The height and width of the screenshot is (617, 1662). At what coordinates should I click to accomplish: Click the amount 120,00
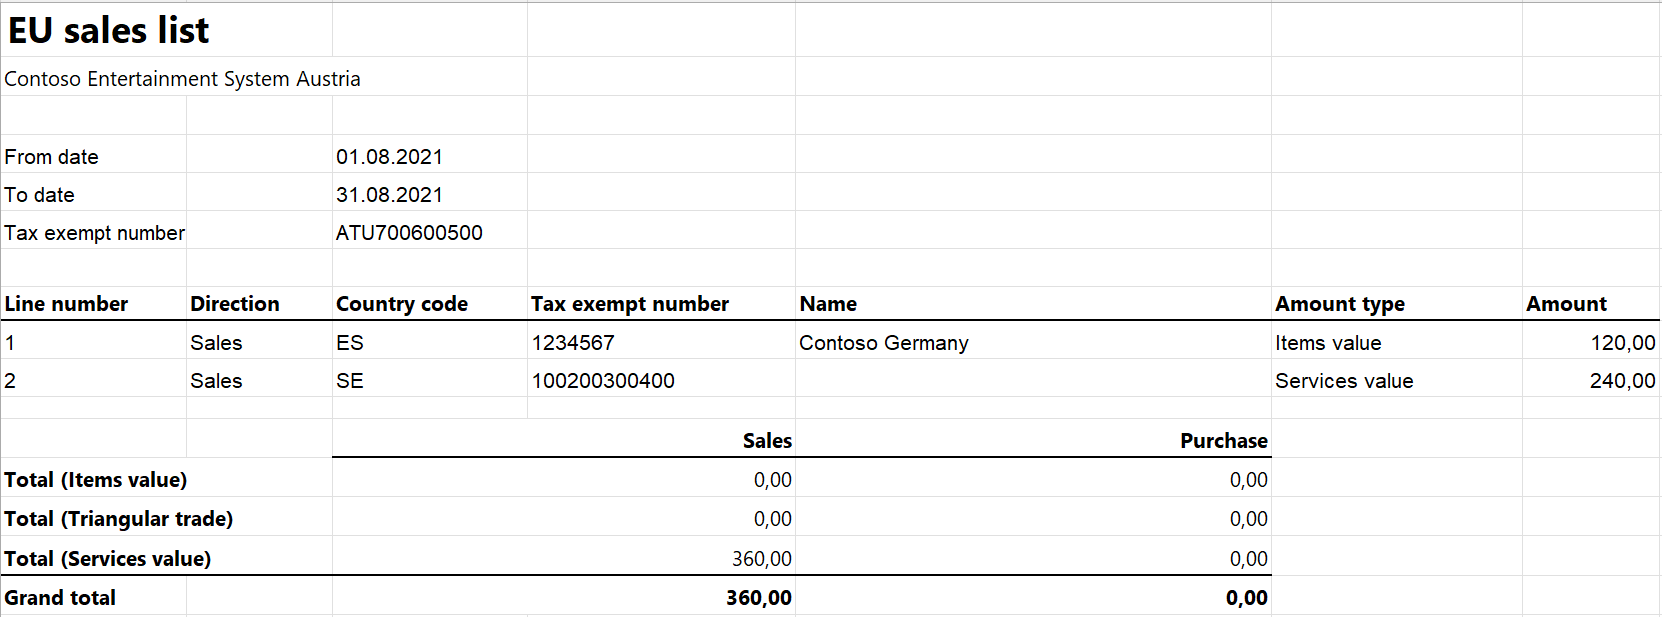1623,343
